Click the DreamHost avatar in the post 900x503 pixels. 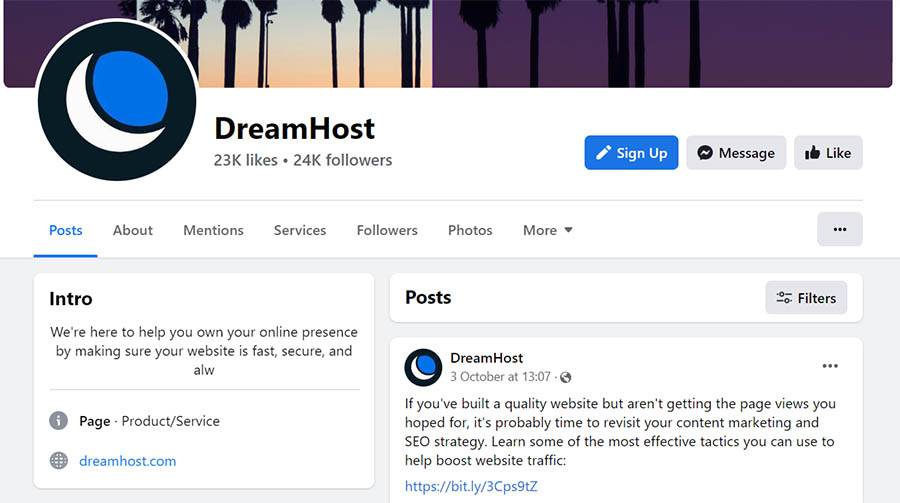[423, 367]
